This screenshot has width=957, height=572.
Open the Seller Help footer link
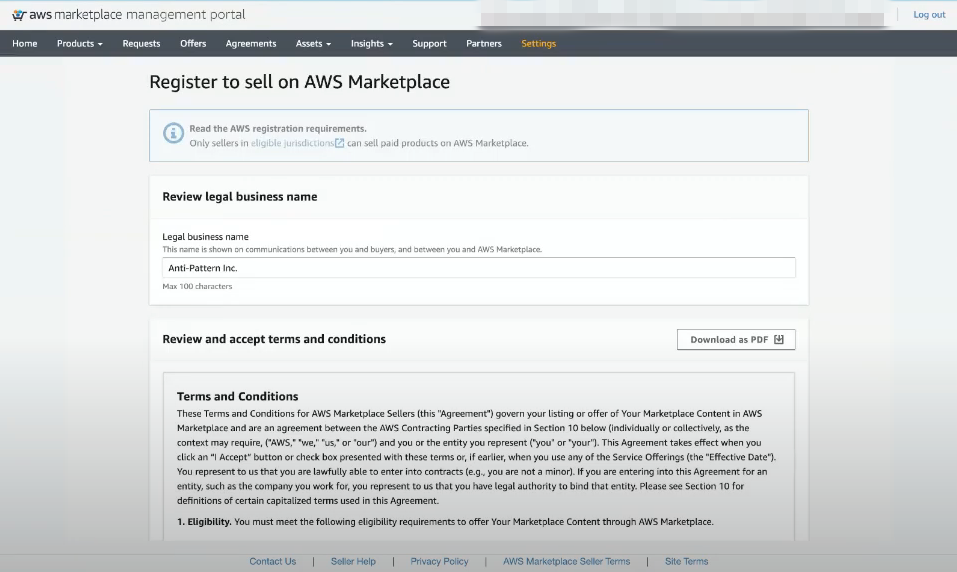coord(353,561)
